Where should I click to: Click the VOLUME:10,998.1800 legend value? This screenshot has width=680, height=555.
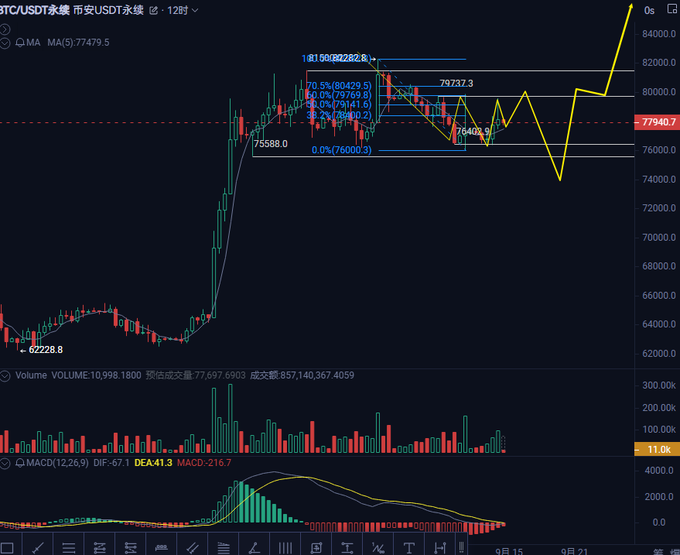(x=96, y=375)
